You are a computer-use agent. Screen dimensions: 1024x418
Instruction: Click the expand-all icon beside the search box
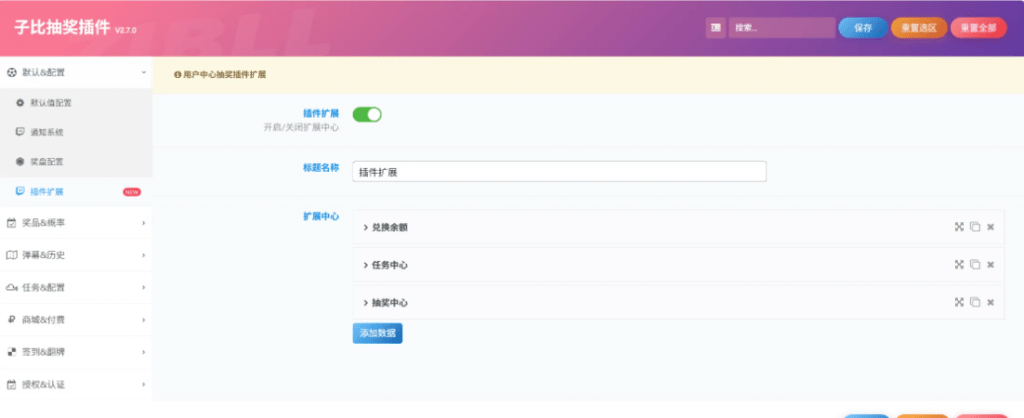pyautogui.click(x=716, y=27)
